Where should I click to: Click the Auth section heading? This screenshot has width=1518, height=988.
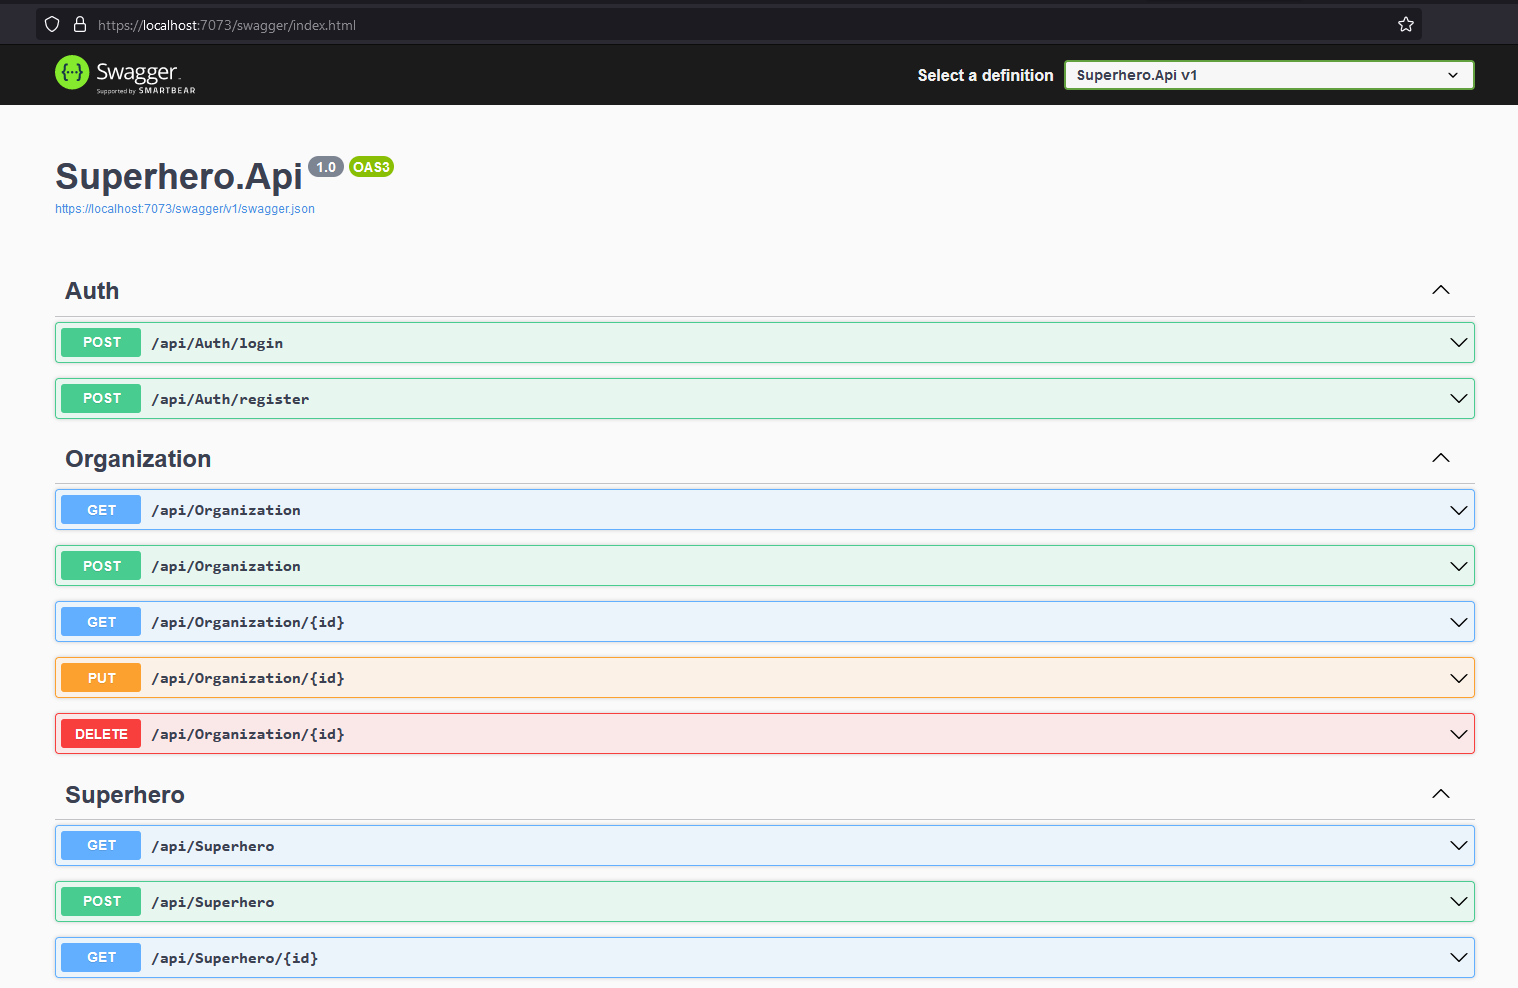pyautogui.click(x=92, y=291)
